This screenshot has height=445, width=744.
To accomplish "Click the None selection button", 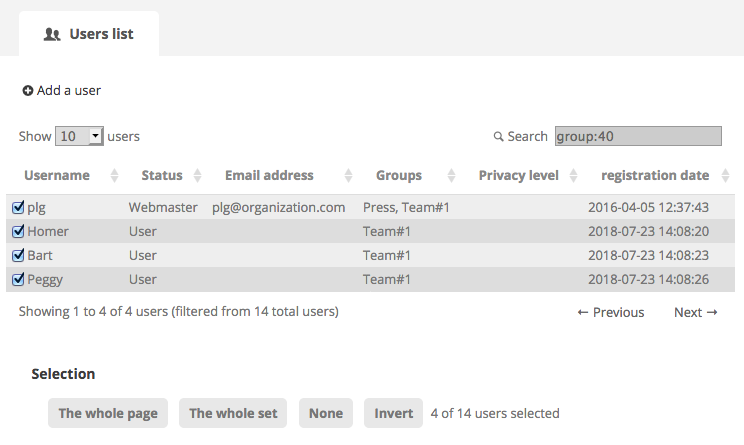I will click(x=326, y=413).
